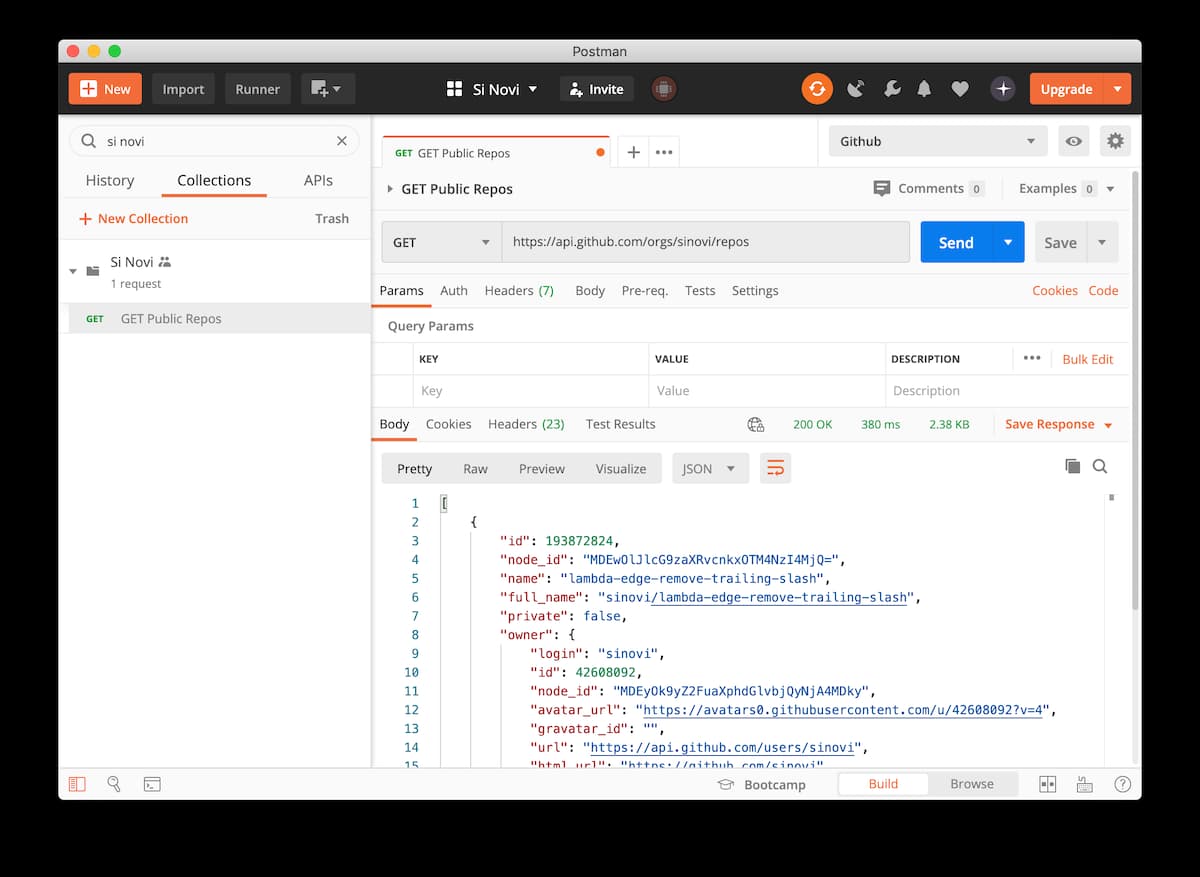The width and height of the screenshot is (1200, 877).
Task: Open Bootcamp from status bar
Action: (762, 784)
